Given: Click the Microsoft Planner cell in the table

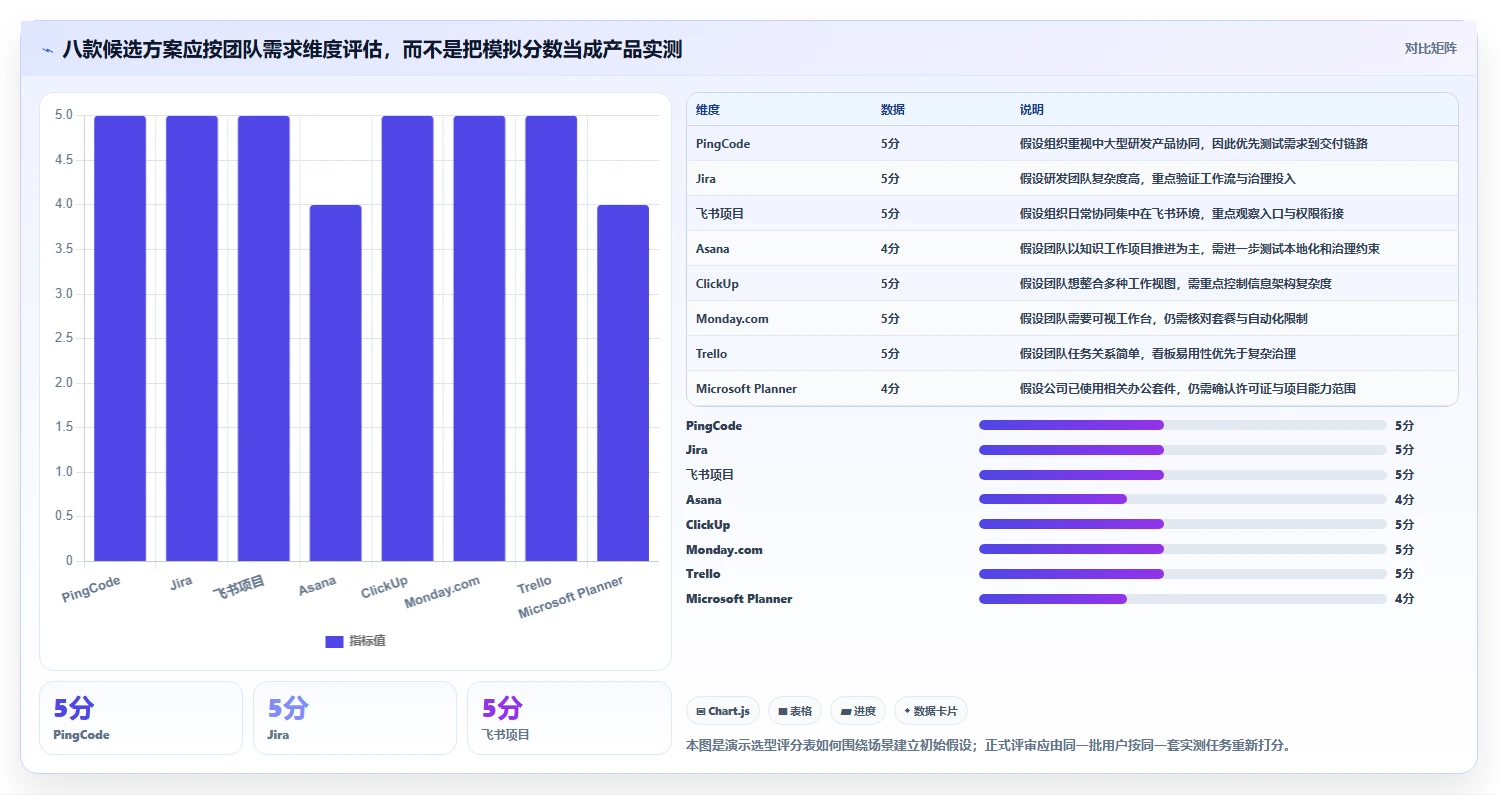Looking at the screenshot, I should coord(746,389).
